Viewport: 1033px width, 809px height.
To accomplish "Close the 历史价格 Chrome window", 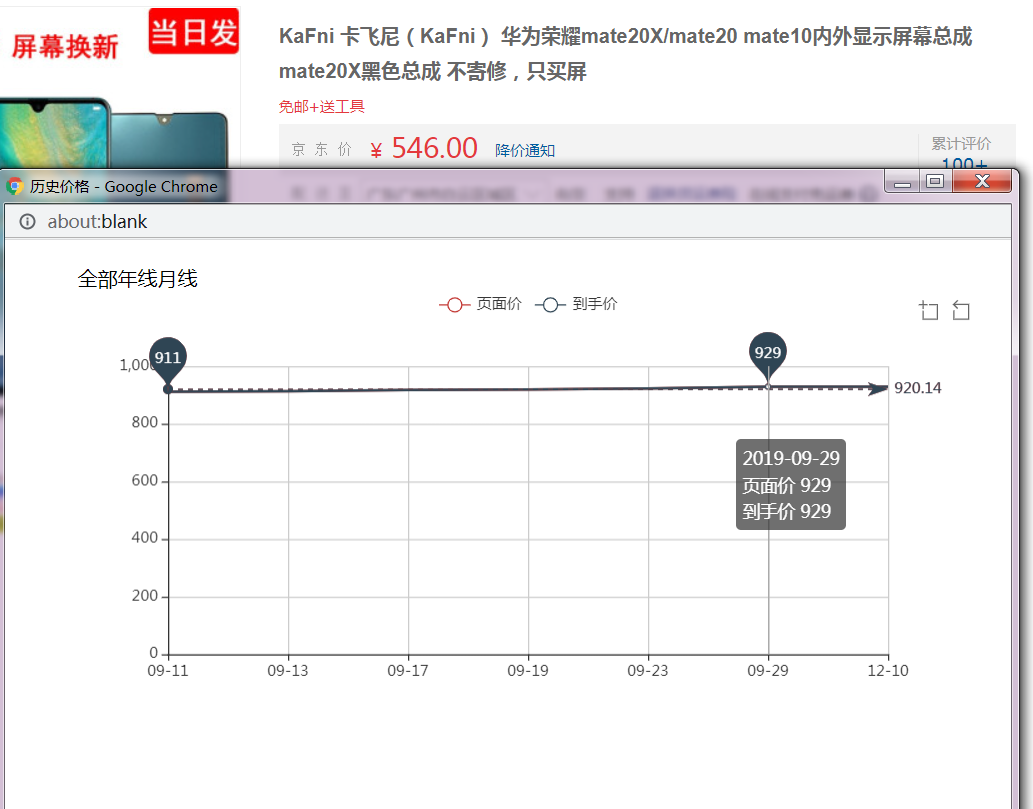I will [982, 181].
